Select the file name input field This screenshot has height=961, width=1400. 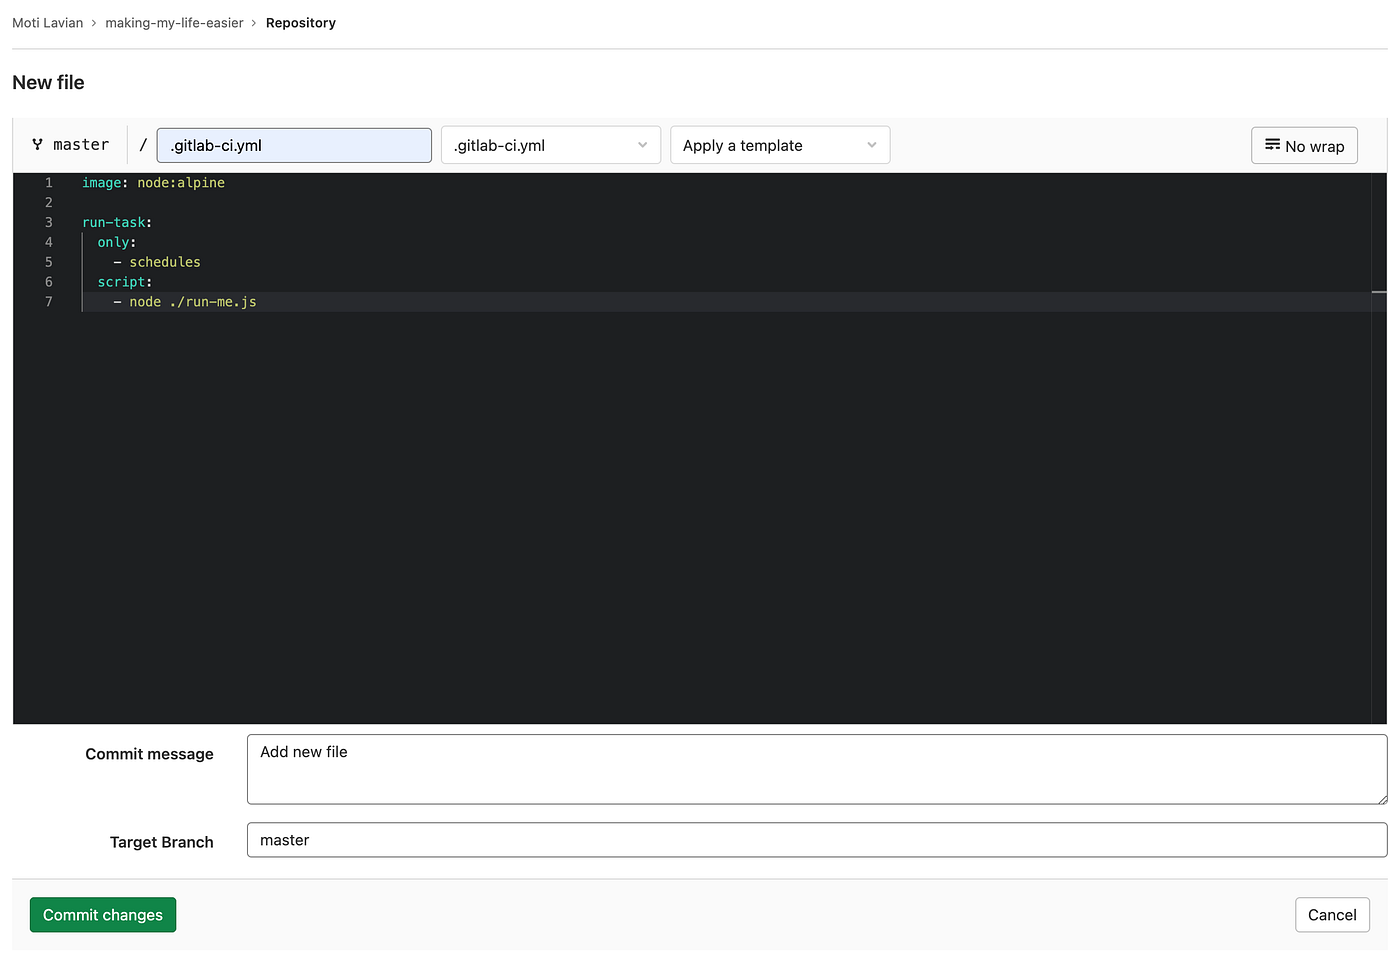[294, 144]
